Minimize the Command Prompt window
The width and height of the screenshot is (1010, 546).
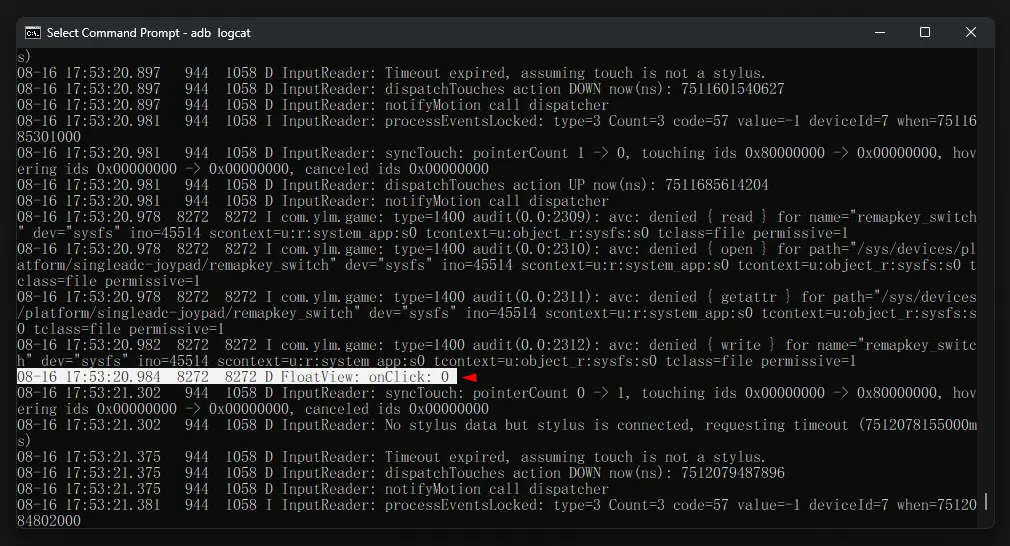click(879, 32)
